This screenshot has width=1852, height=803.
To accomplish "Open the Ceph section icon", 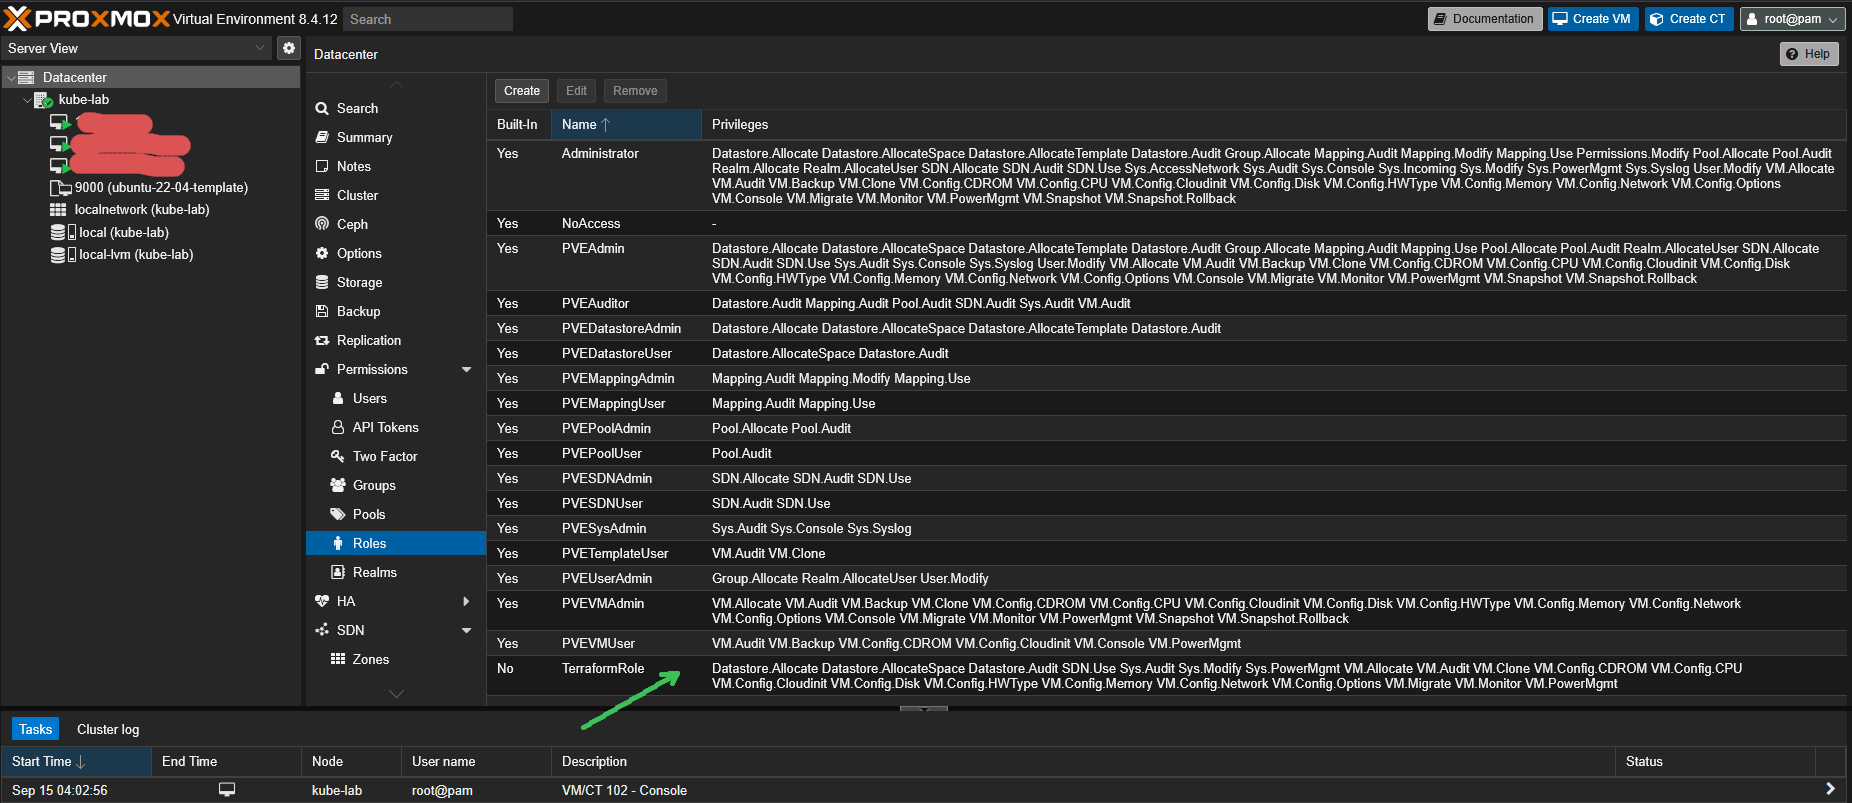I will click(x=322, y=224).
